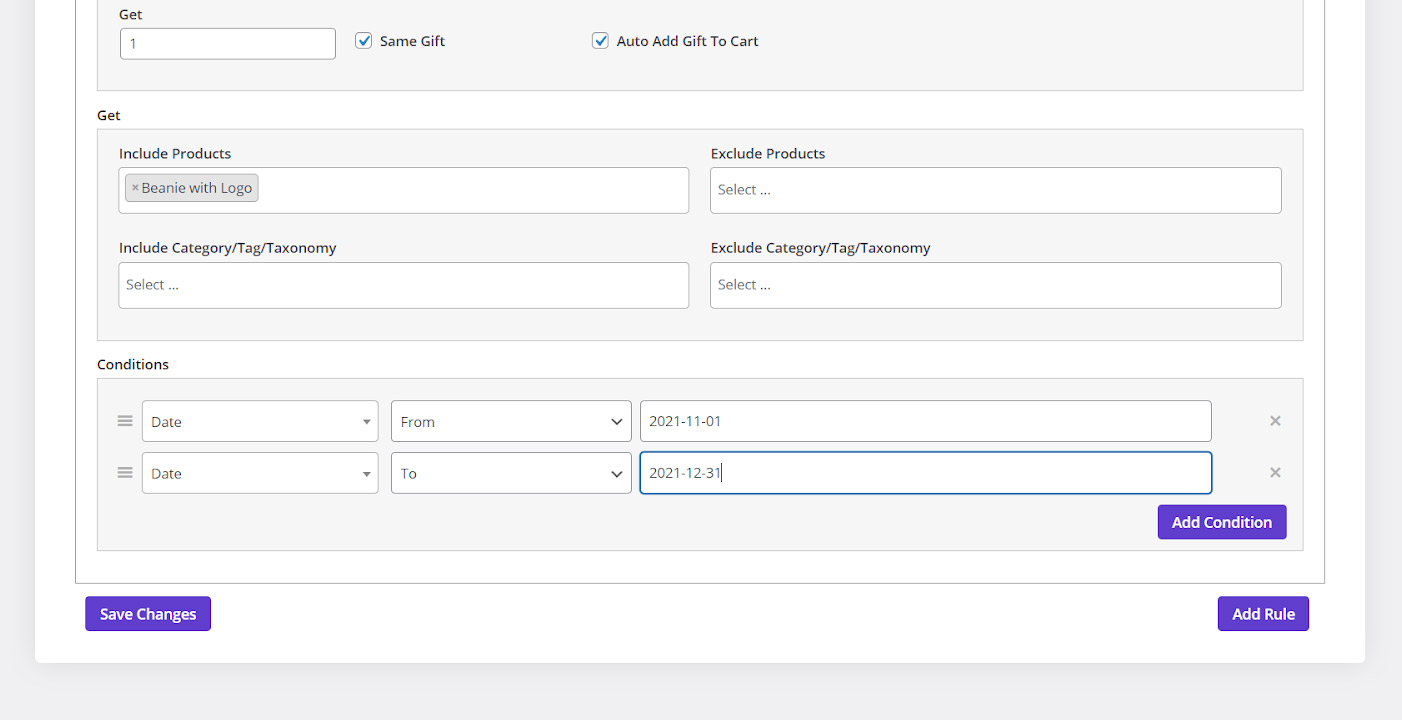
Task: Click the Exclude Category/Tag/Taxonomy label
Action: click(x=821, y=248)
